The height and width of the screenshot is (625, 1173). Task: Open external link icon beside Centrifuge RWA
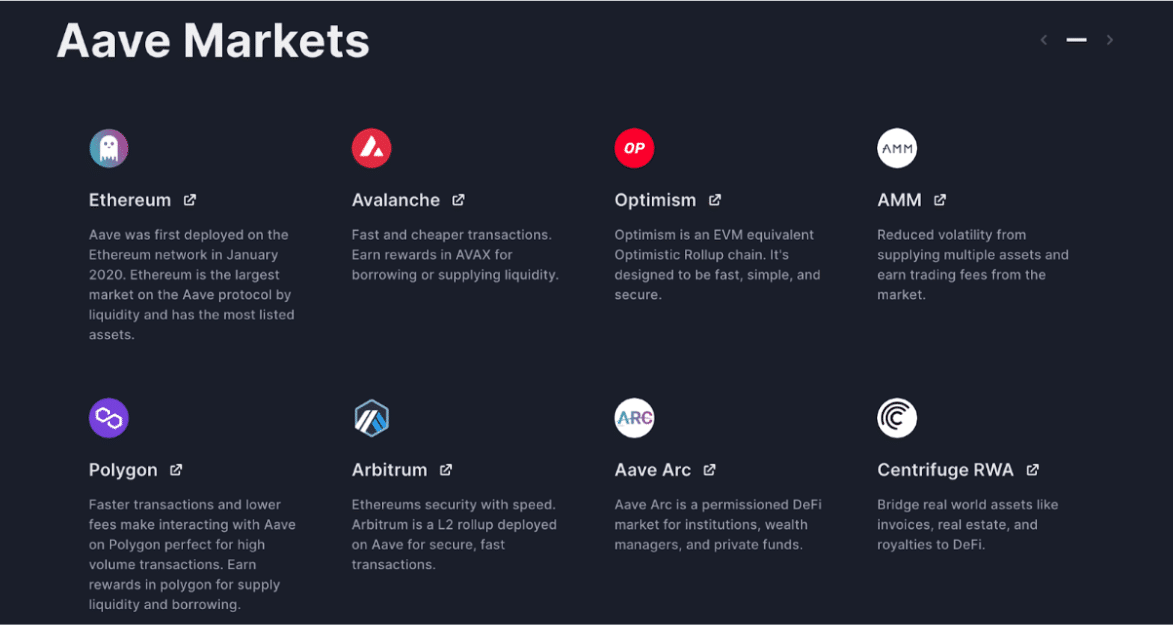click(x=1033, y=470)
